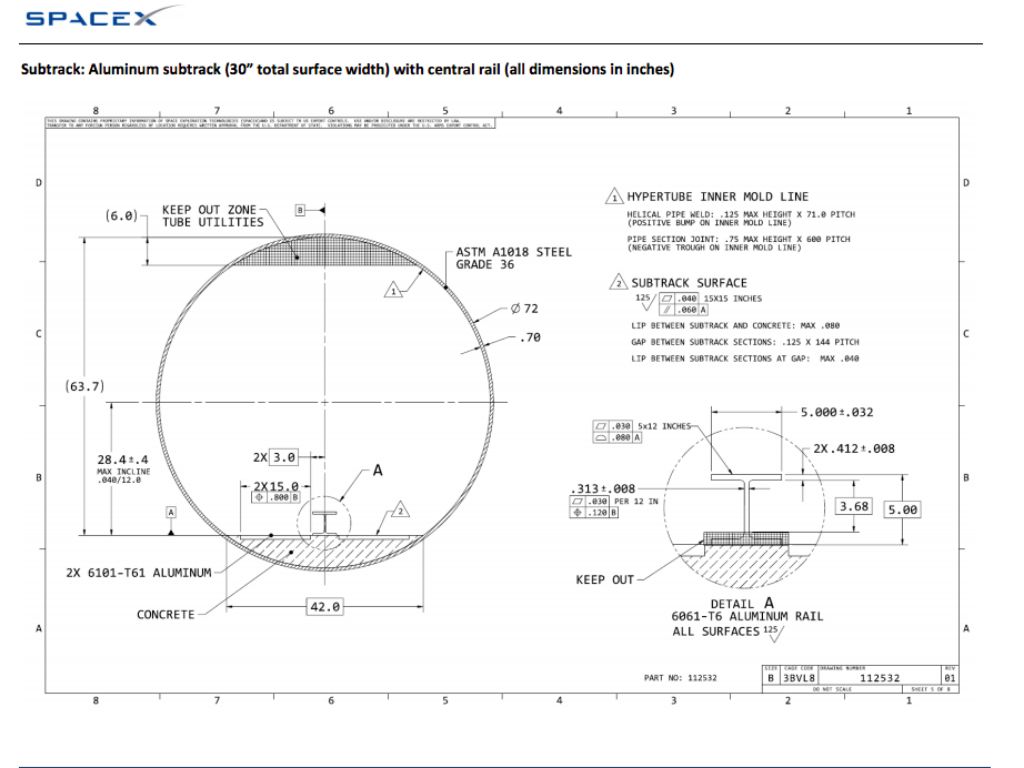Screen dimensions: 1024x768
Task: Click the .120 B position tolerance frame
Action: click(594, 513)
